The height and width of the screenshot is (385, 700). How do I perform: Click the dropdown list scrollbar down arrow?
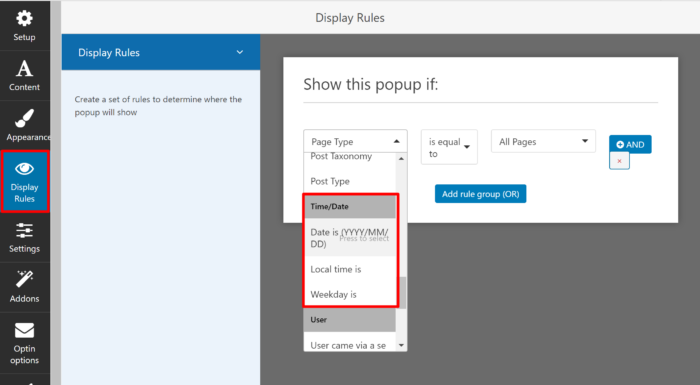pos(401,345)
